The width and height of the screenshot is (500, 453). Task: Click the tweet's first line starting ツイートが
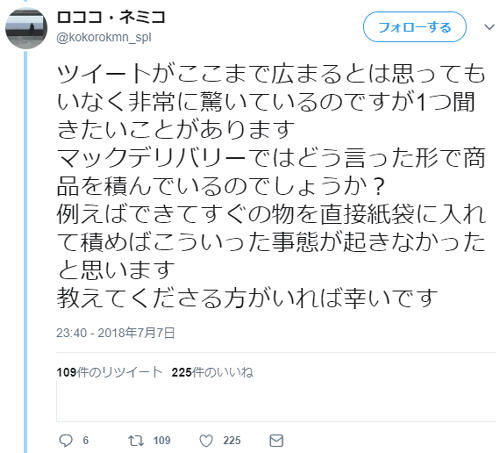(271, 74)
